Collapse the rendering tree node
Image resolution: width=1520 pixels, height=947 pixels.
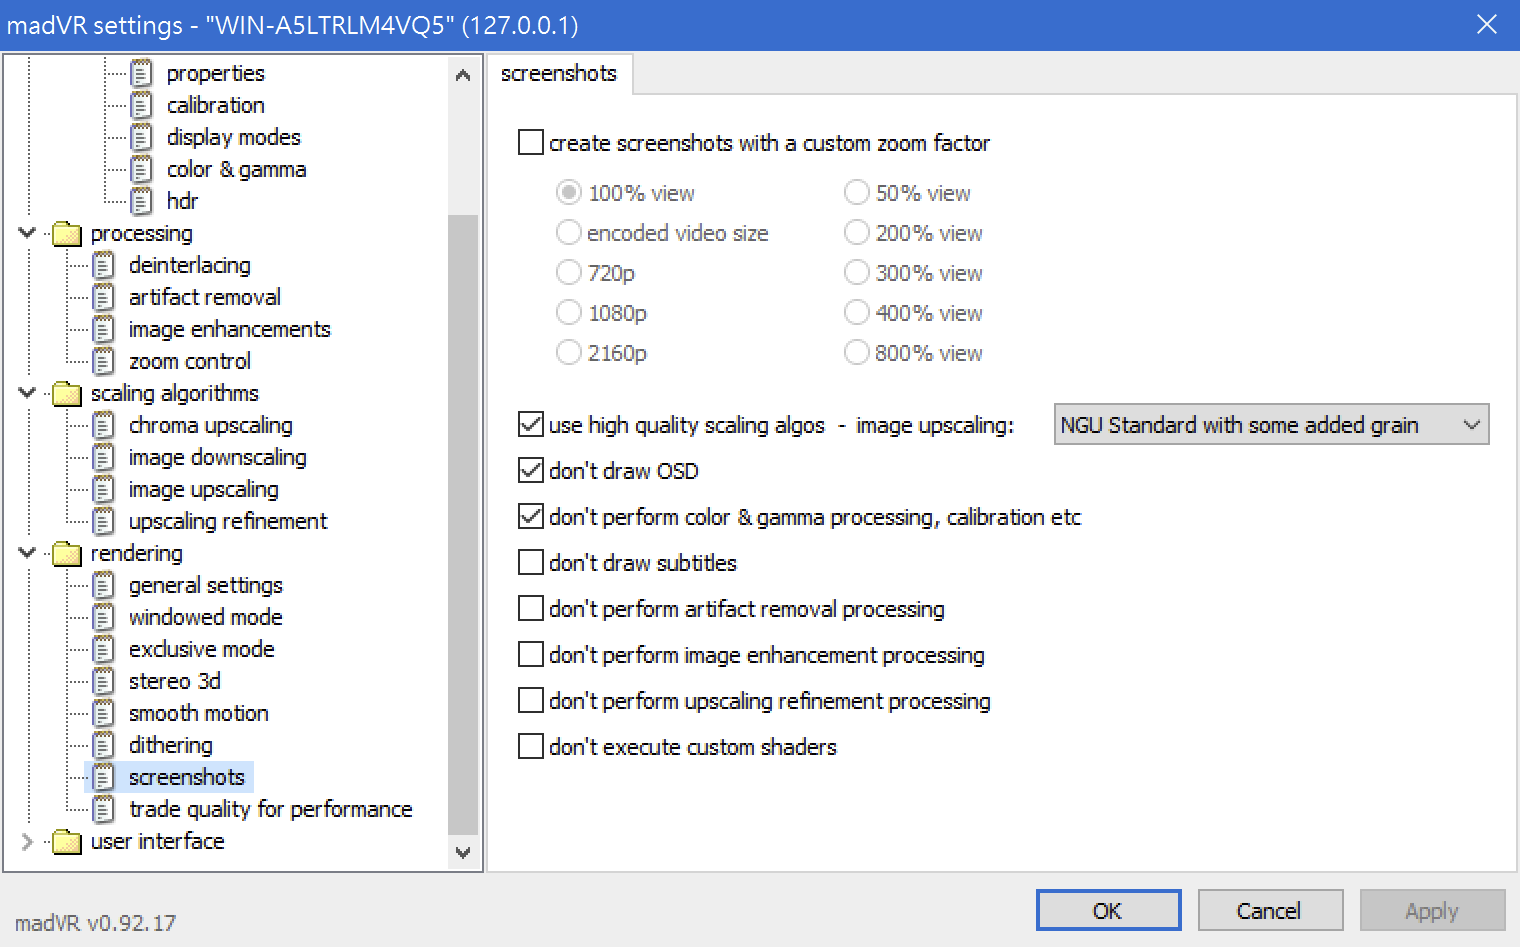(x=27, y=553)
